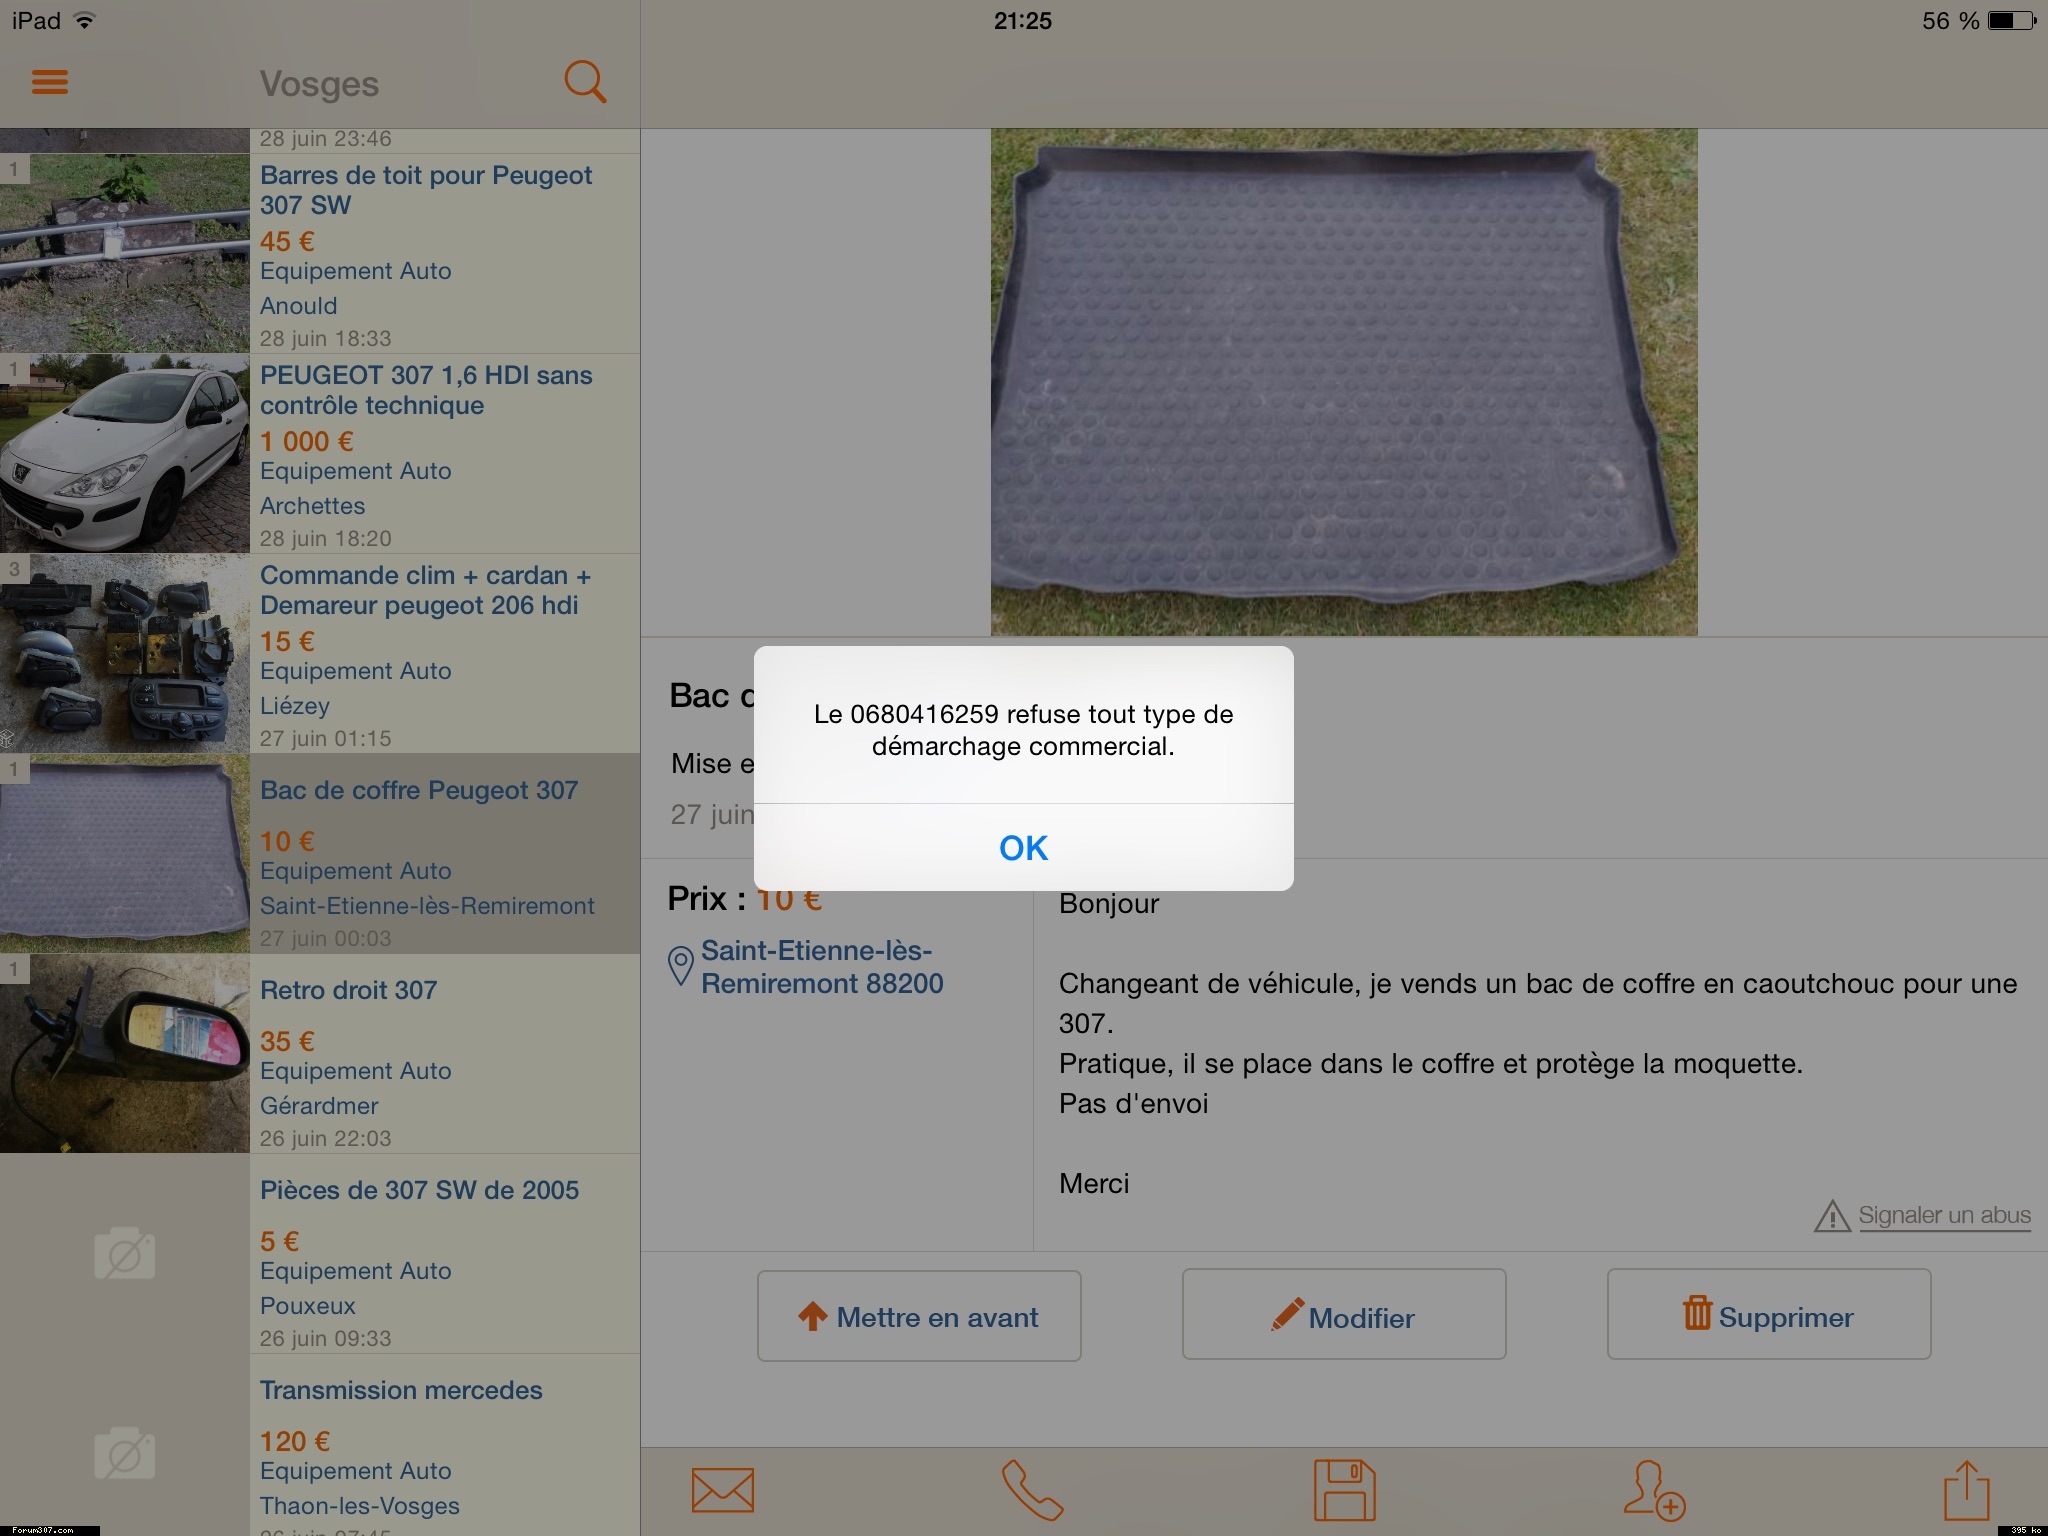Screen dimensions: 2048x1536
Task: Open the hamburger menu icon
Action: pyautogui.click(x=50, y=82)
